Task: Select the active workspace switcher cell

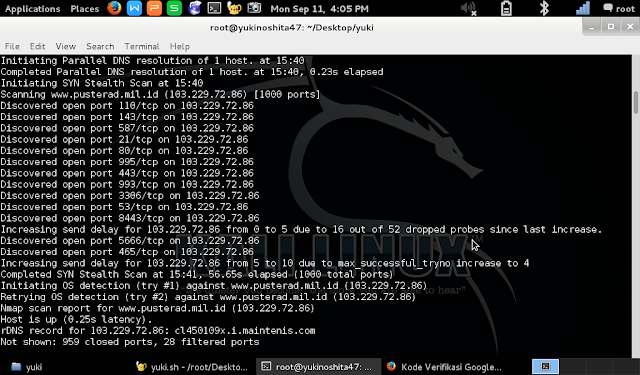Action: click(545, 366)
